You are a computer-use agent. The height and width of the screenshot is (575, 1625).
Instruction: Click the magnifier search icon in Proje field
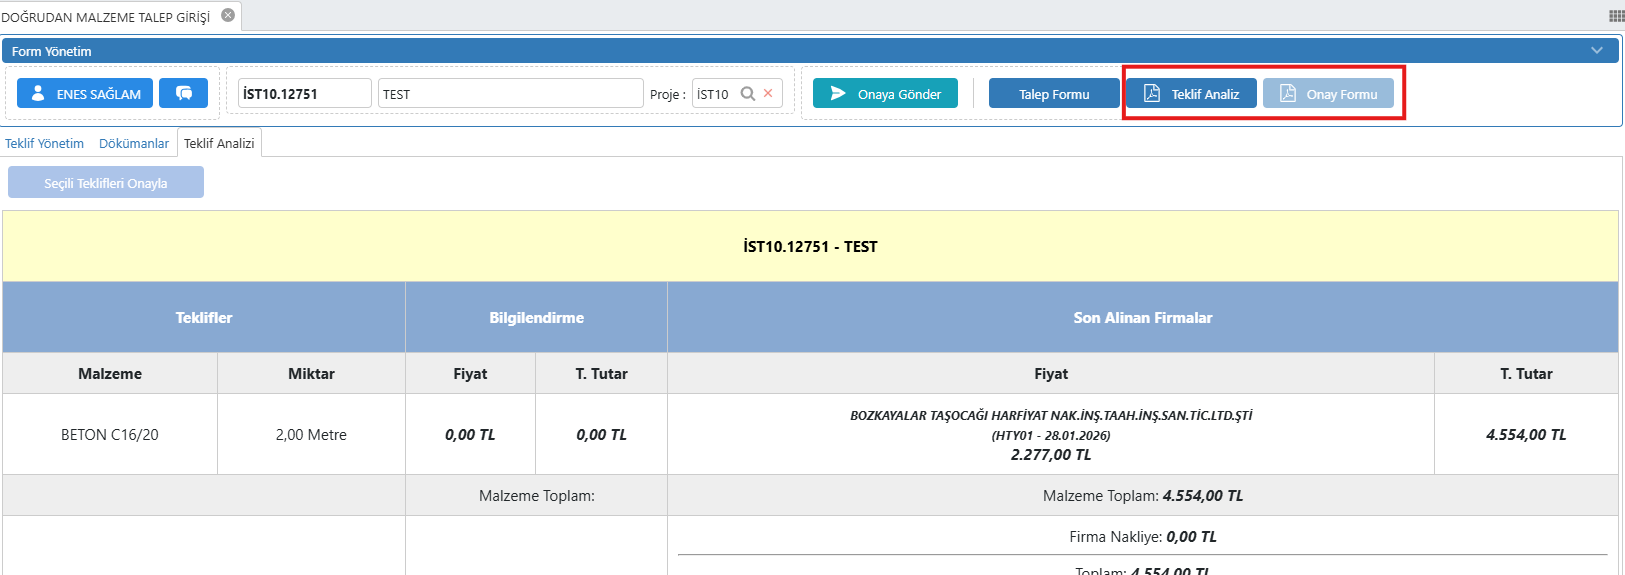click(x=747, y=94)
